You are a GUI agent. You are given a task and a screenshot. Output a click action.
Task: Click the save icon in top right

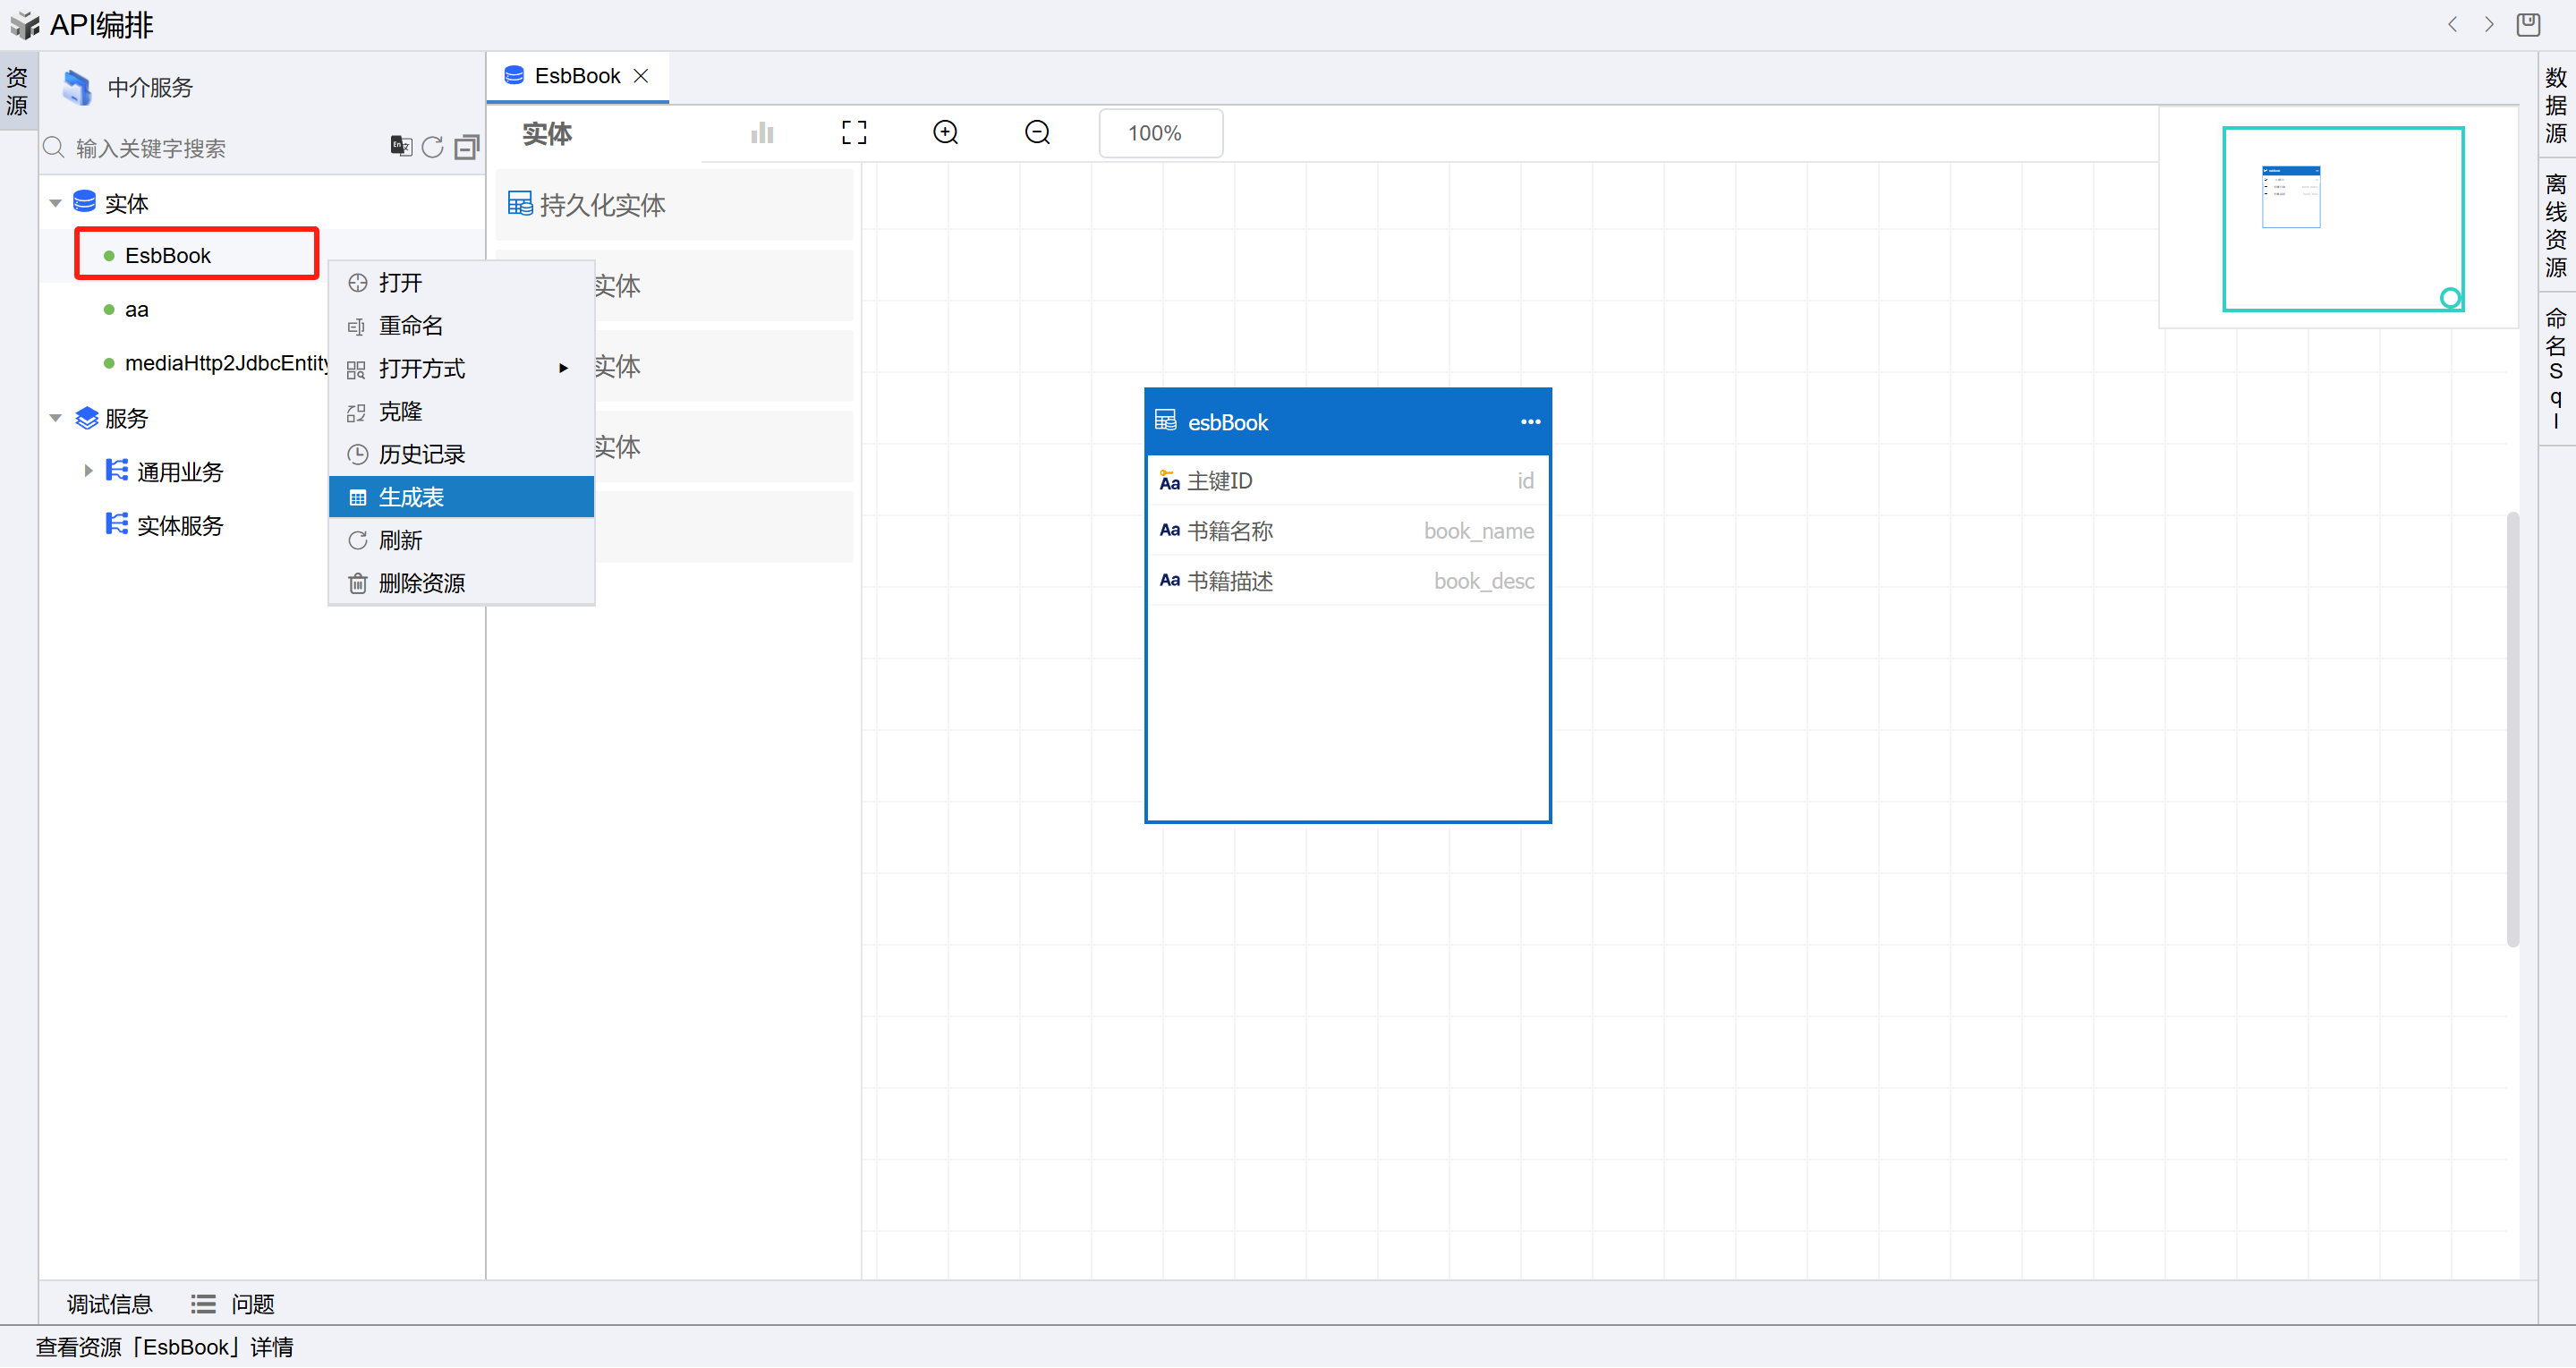click(x=2527, y=24)
